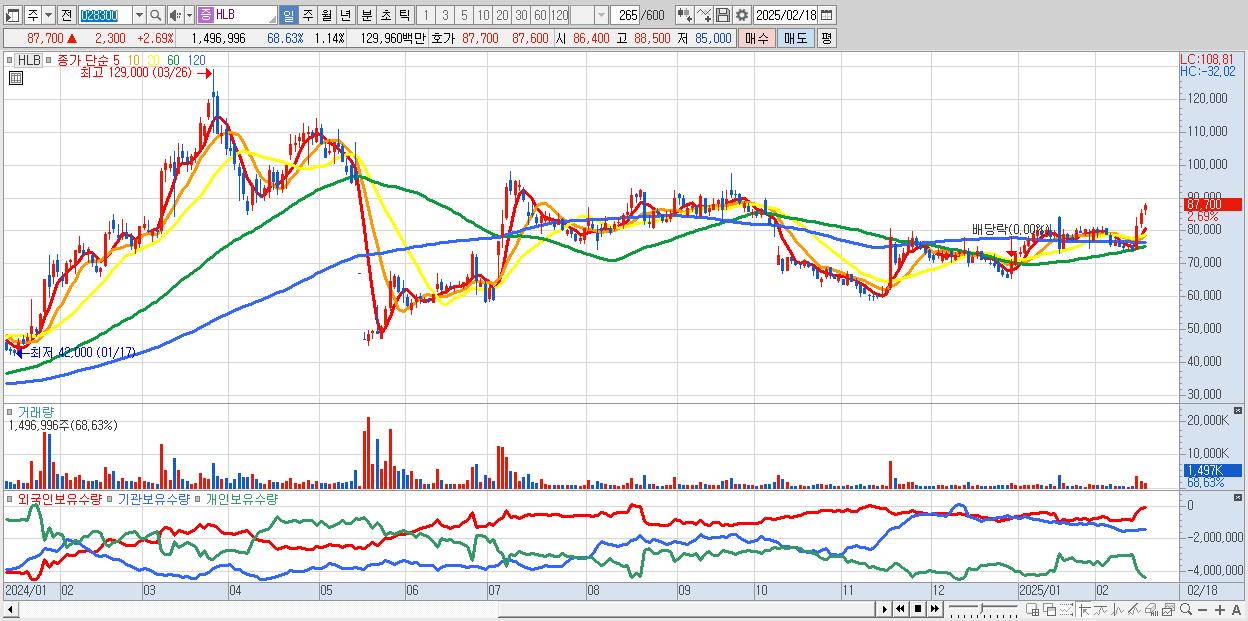Click the speaker sound icon

coord(175,15)
